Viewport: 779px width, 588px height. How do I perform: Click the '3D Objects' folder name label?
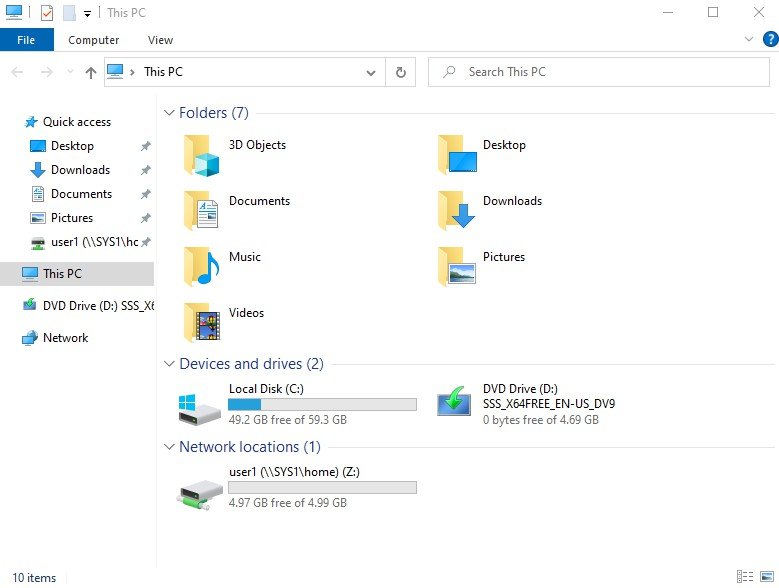click(257, 145)
